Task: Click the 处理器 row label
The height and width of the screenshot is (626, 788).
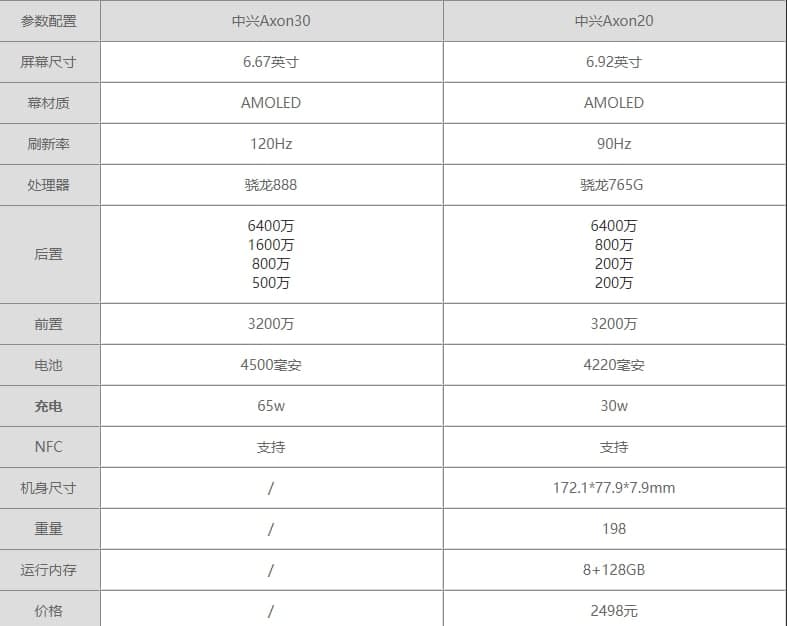Action: pos(48,185)
